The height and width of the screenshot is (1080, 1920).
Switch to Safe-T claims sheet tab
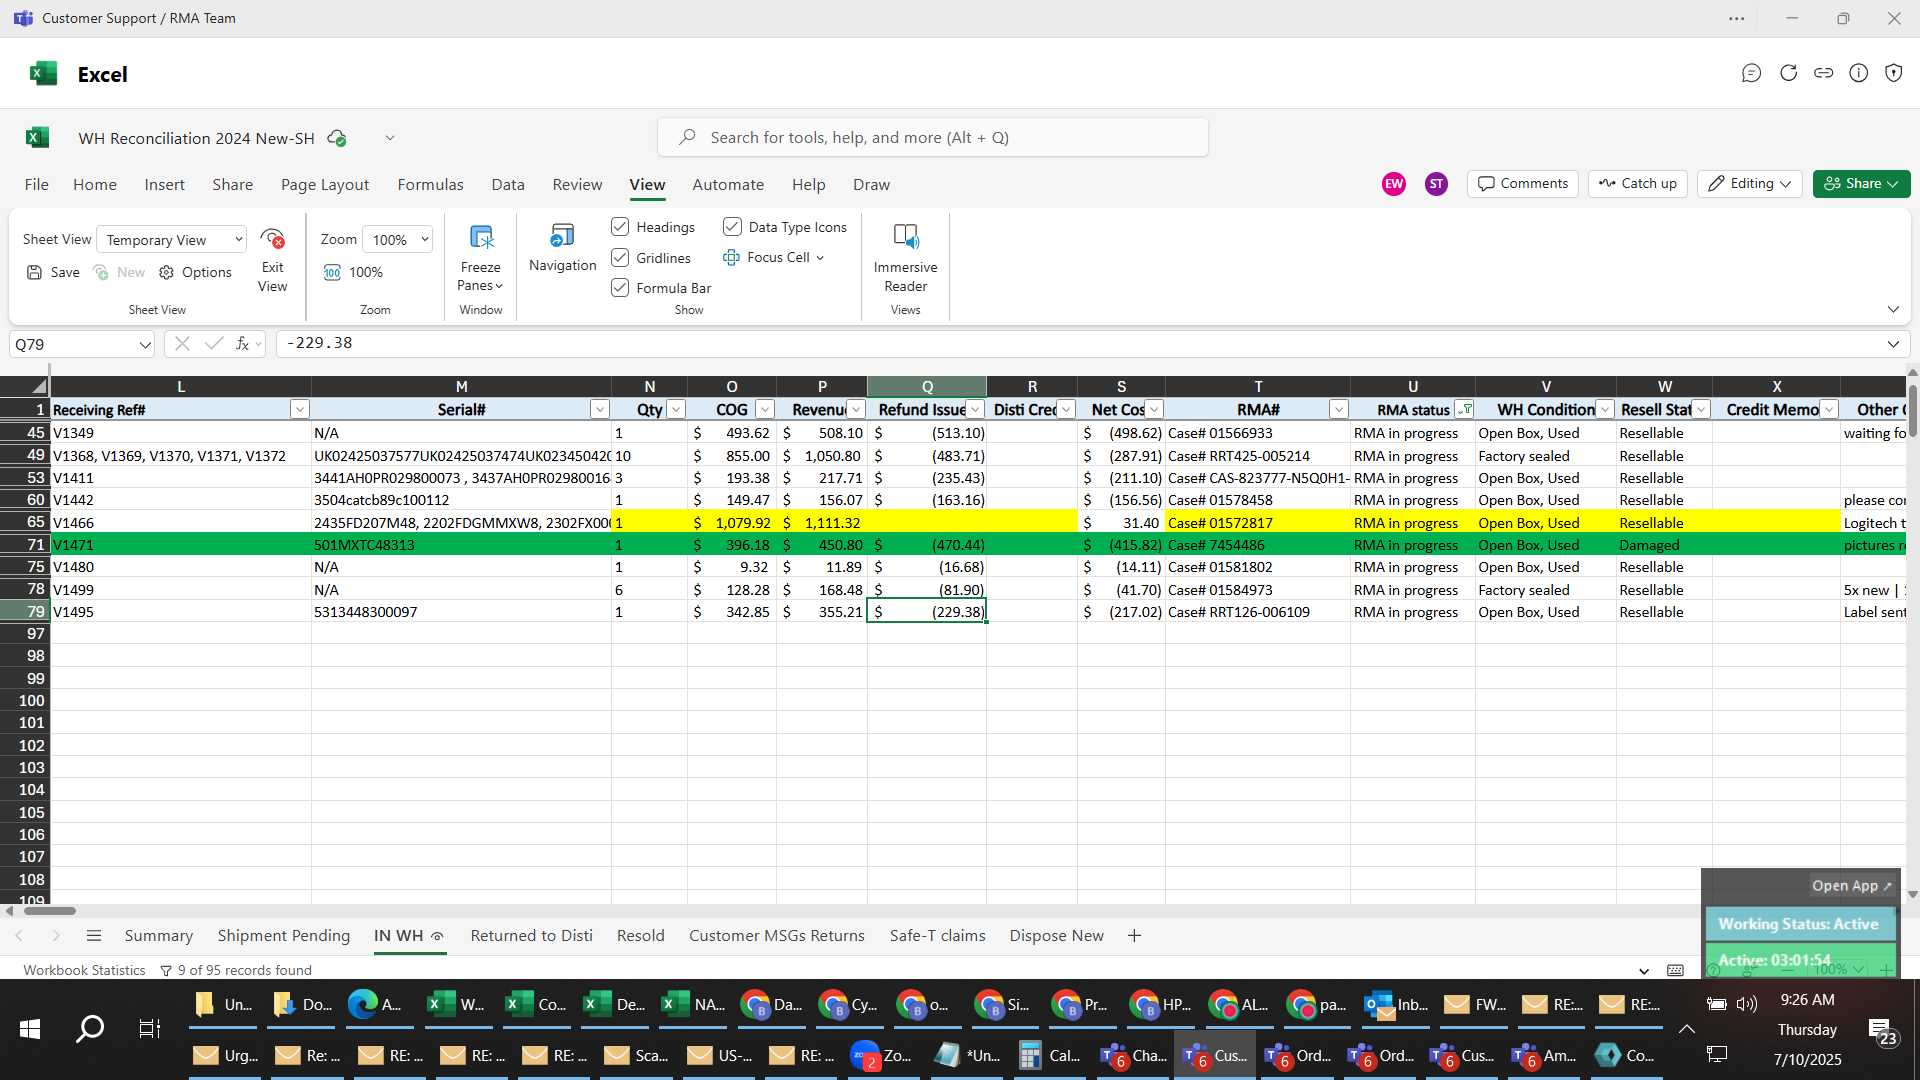click(937, 936)
